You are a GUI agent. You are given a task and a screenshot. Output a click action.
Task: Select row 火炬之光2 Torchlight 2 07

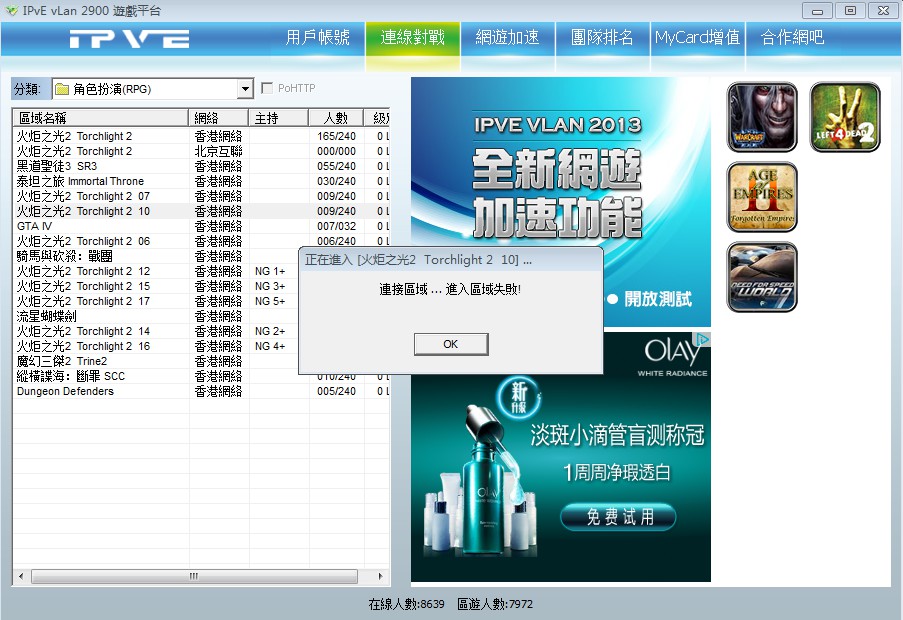(201, 196)
